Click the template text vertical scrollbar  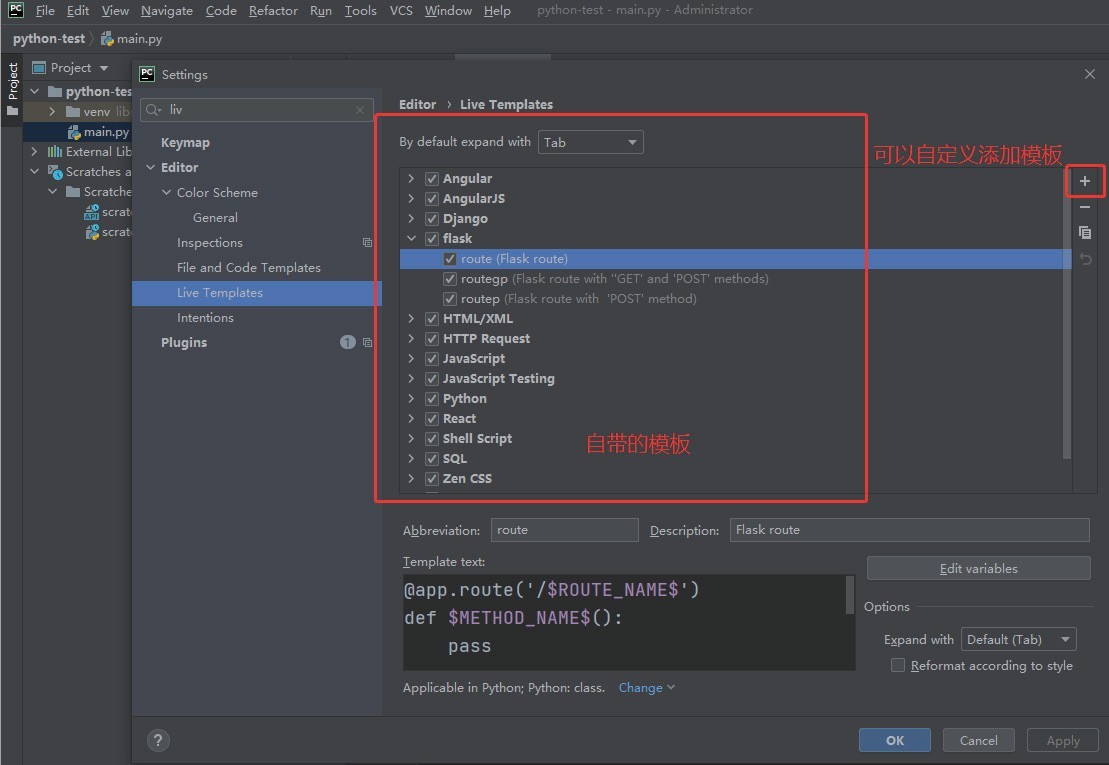tap(850, 595)
